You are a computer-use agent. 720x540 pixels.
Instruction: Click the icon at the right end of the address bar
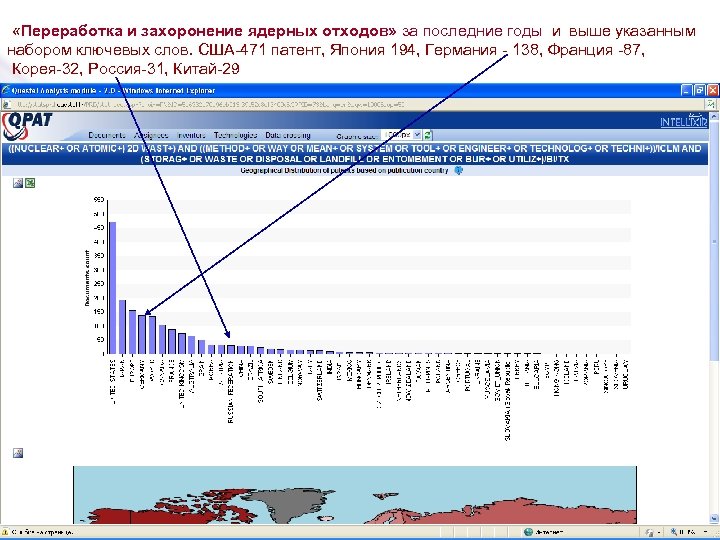(712, 105)
